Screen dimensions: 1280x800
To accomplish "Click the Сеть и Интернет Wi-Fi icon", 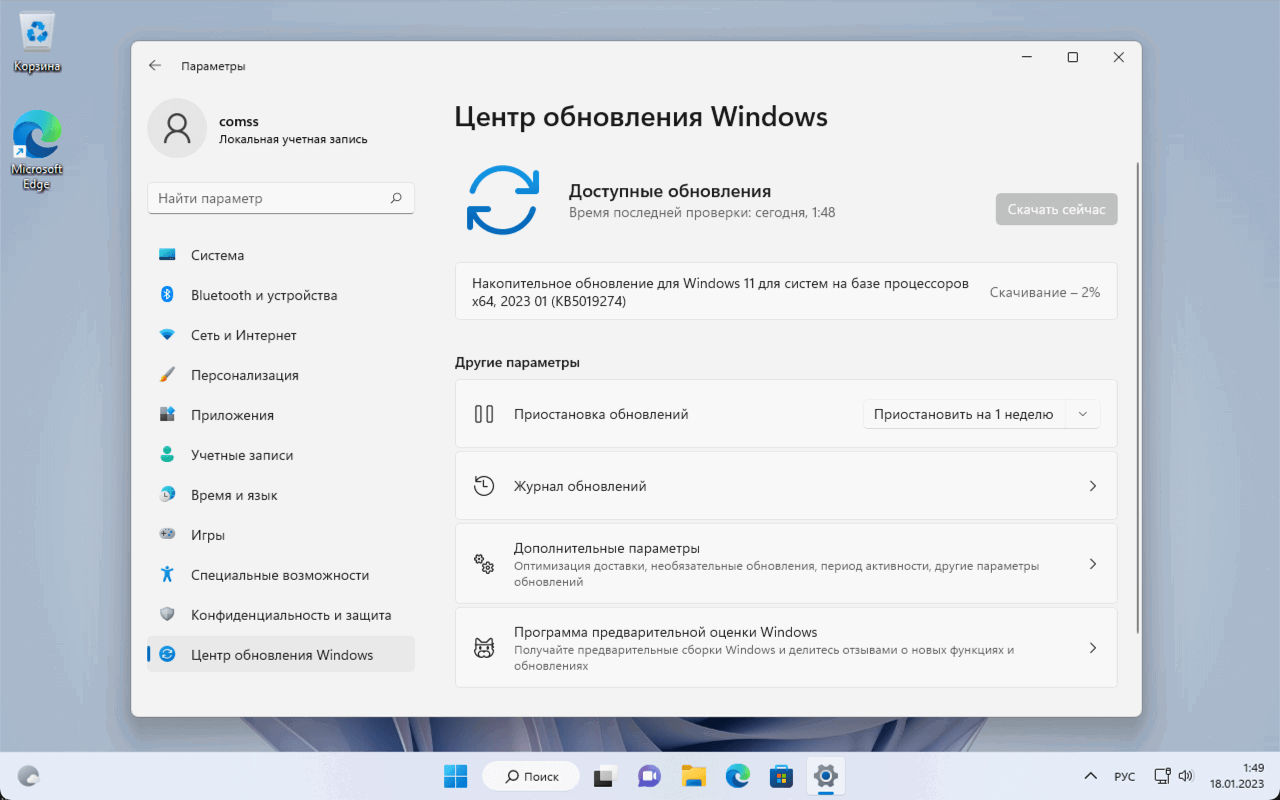I will (167, 335).
